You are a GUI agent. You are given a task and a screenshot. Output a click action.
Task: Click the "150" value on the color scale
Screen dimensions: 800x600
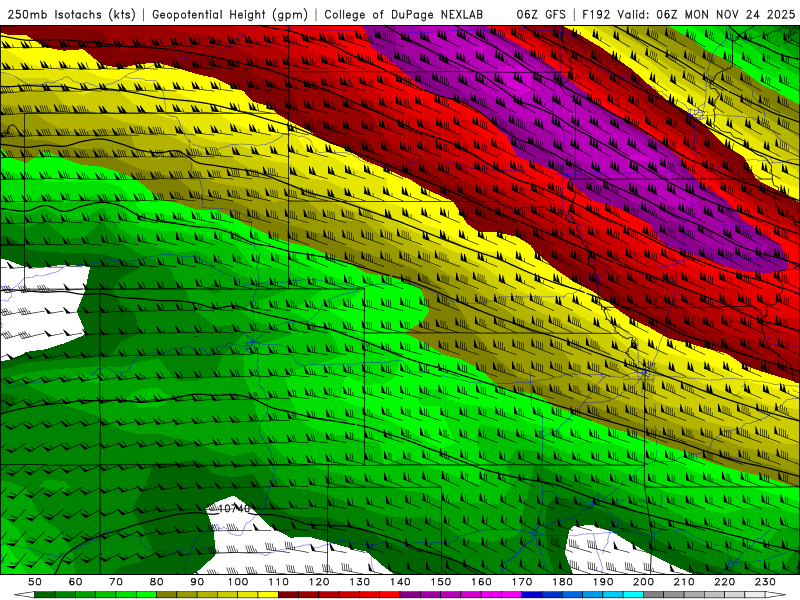pos(440,582)
